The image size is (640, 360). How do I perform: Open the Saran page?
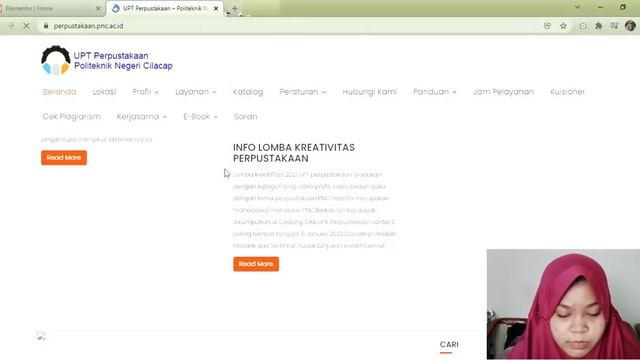pyautogui.click(x=245, y=117)
